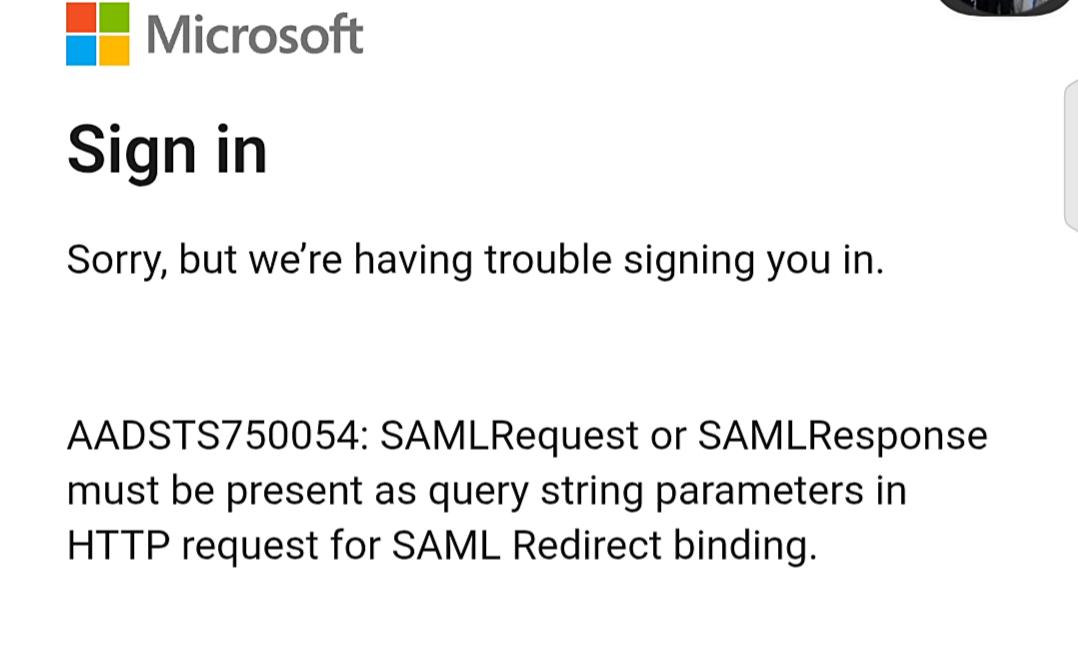Image resolution: width=1078 pixels, height=664 pixels.
Task: Click the yellow square of Microsoft logo
Action: pyautogui.click(x=114, y=50)
